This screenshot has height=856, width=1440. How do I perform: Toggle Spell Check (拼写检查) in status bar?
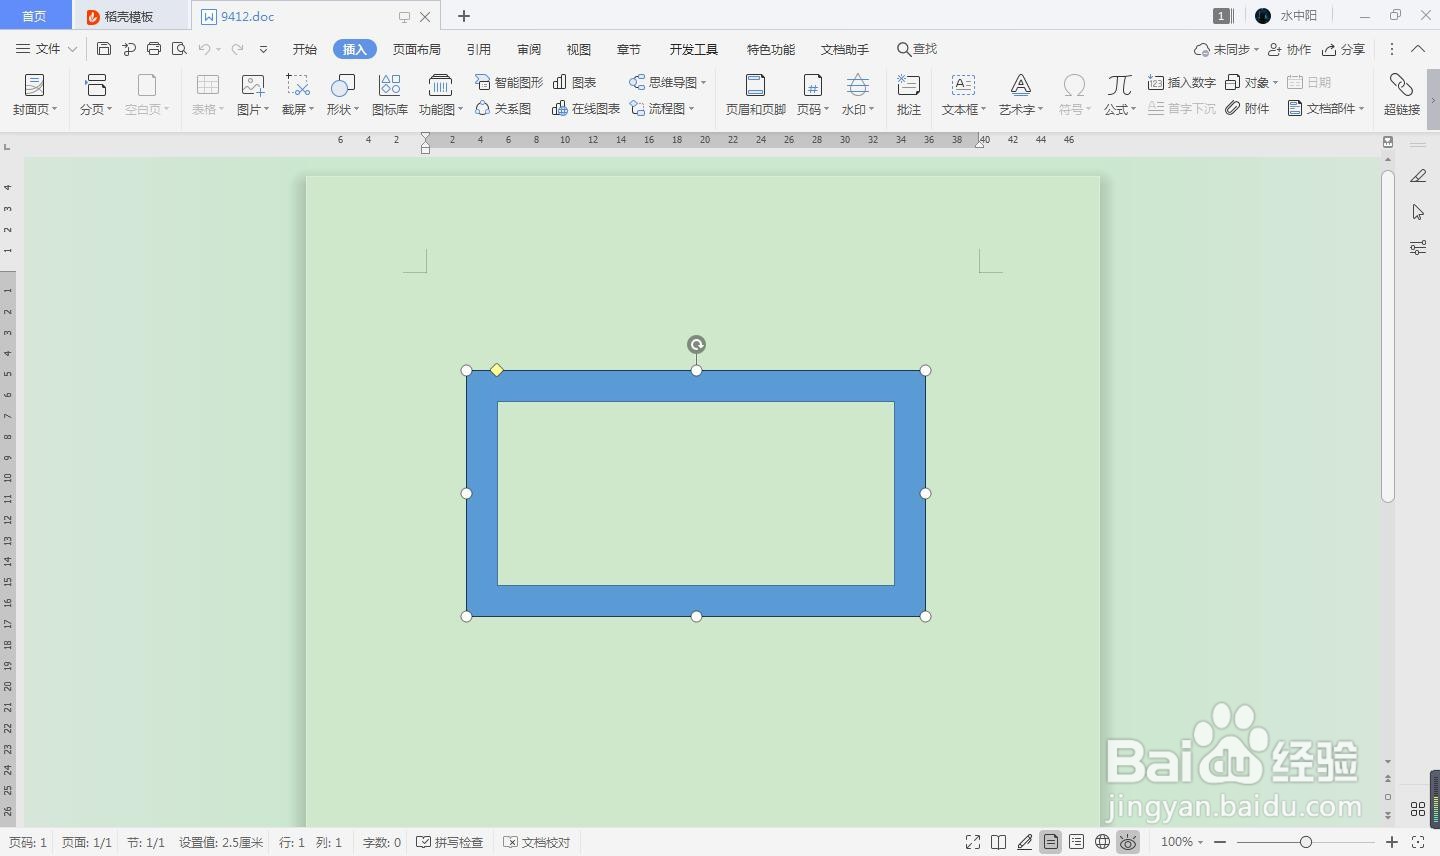click(450, 842)
